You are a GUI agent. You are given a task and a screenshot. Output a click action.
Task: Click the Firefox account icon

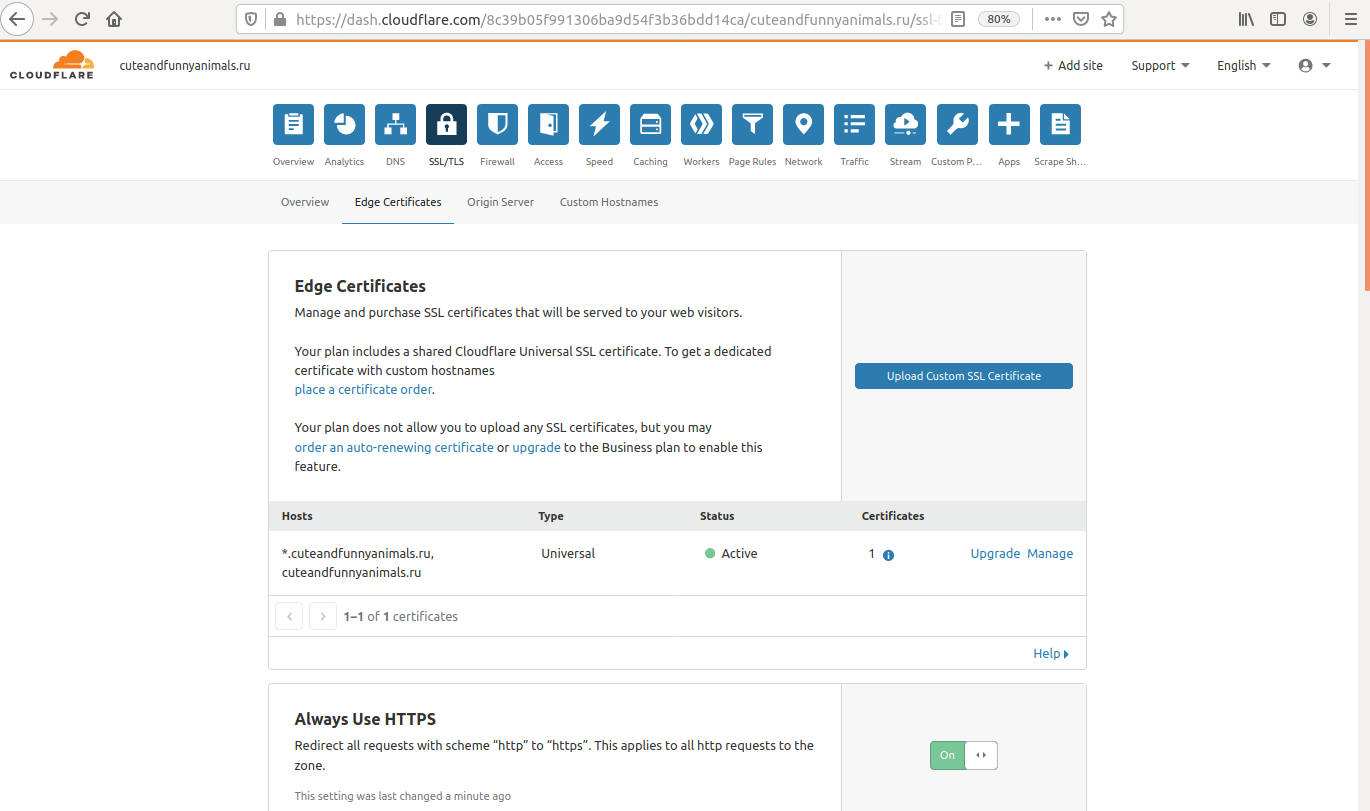[1310, 18]
